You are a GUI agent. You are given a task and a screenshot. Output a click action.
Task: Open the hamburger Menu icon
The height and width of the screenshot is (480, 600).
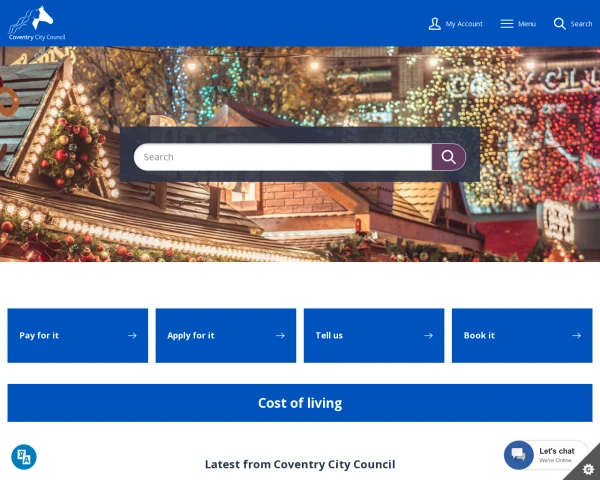click(507, 24)
